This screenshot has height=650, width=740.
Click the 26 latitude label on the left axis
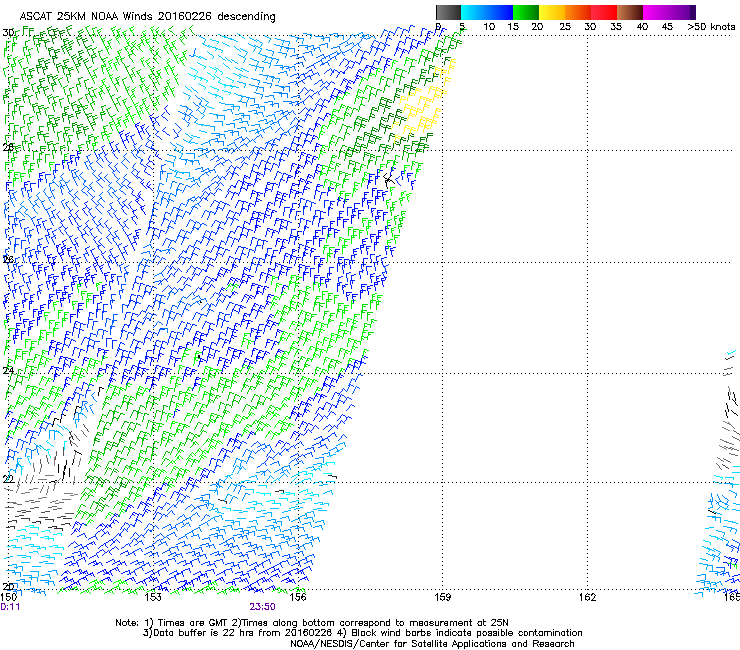[8, 260]
